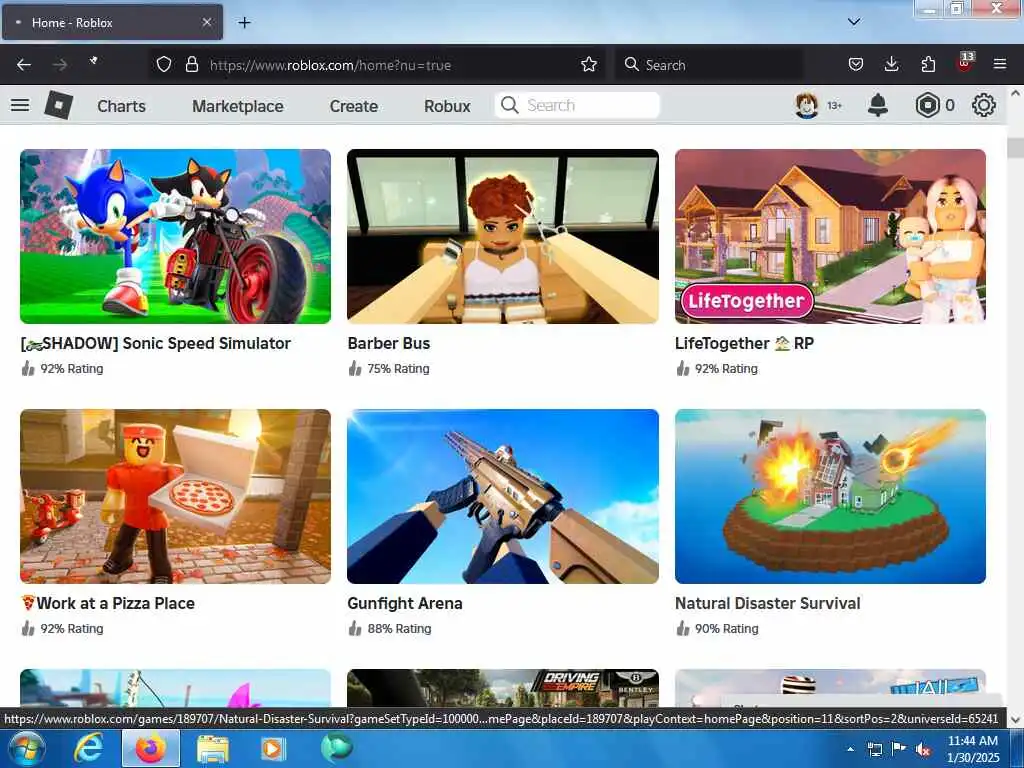
Task: Click the Roblox logo home icon
Action: tap(59, 105)
